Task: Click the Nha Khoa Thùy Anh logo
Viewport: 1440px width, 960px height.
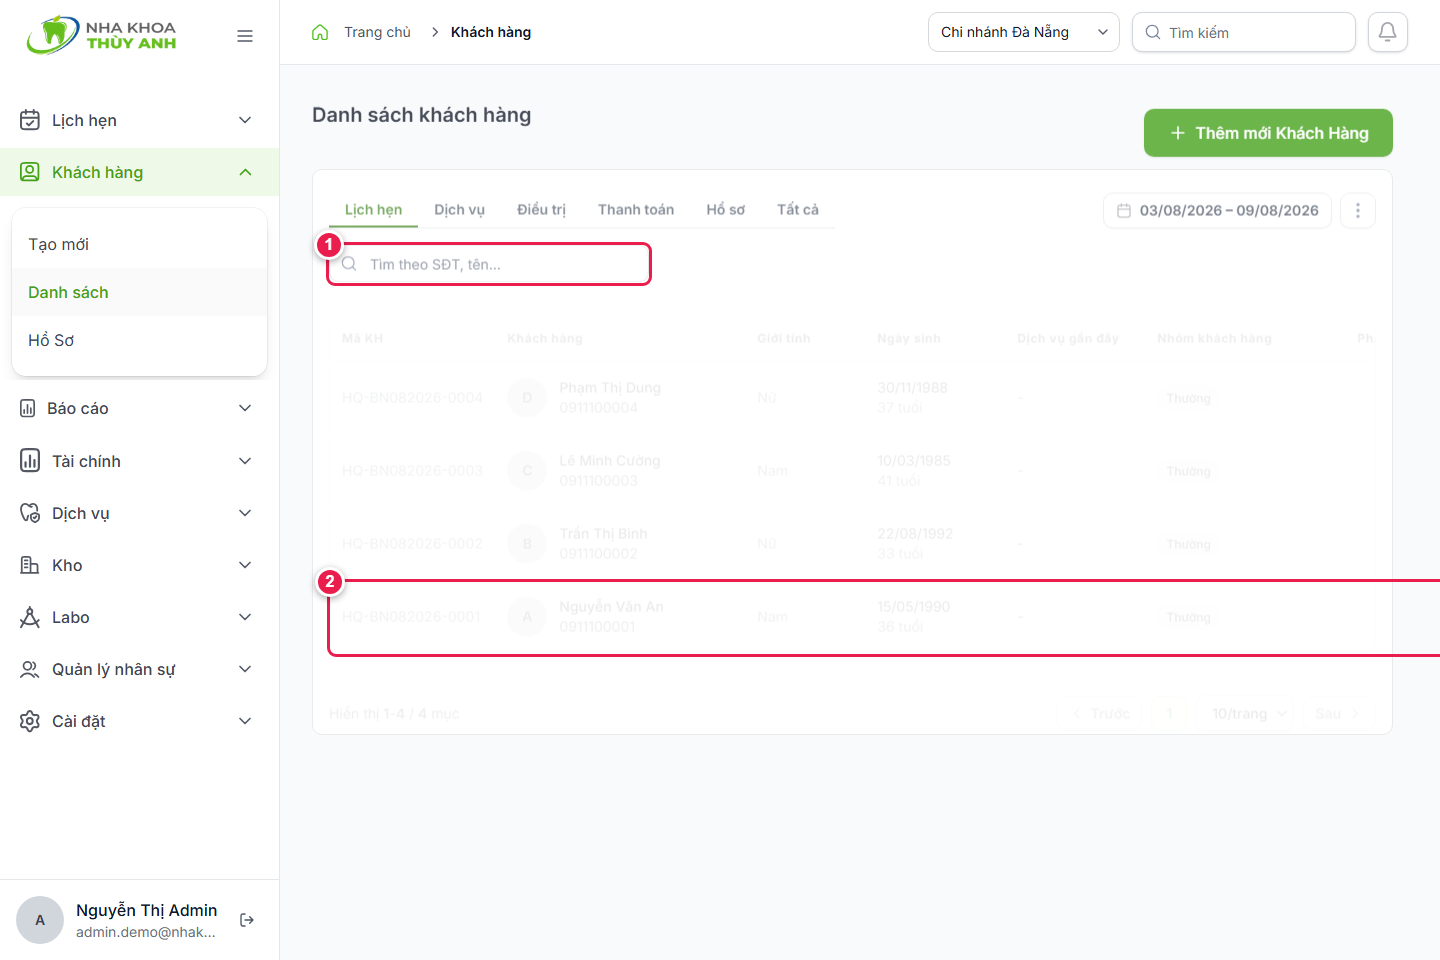Action: (101, 35)
